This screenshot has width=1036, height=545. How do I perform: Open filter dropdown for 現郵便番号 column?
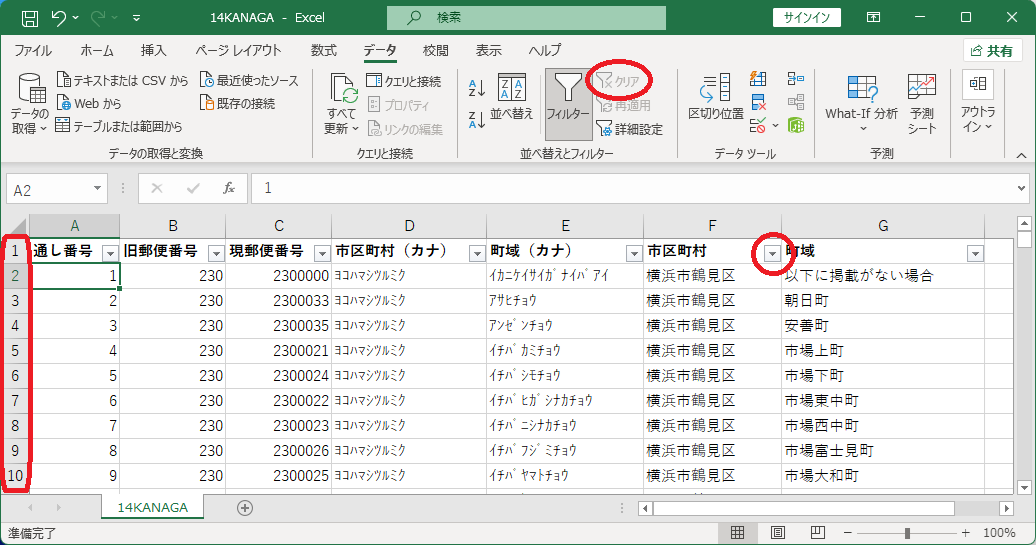click(x=322, y=253)
